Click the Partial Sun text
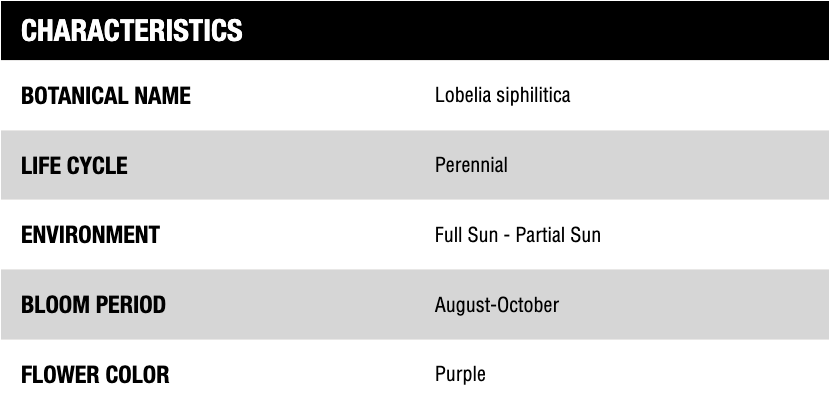831x415 pixels. click(x=558, y=236)
